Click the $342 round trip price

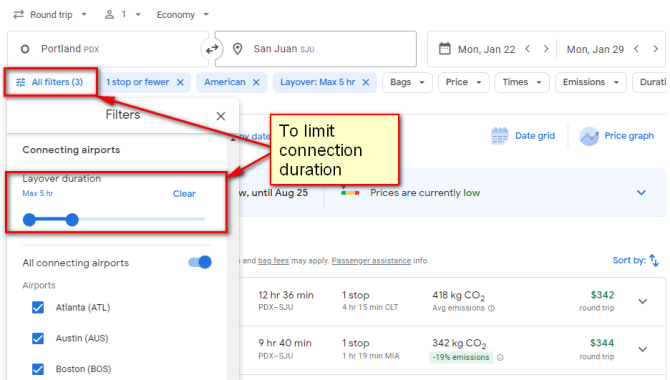point(602,295)
